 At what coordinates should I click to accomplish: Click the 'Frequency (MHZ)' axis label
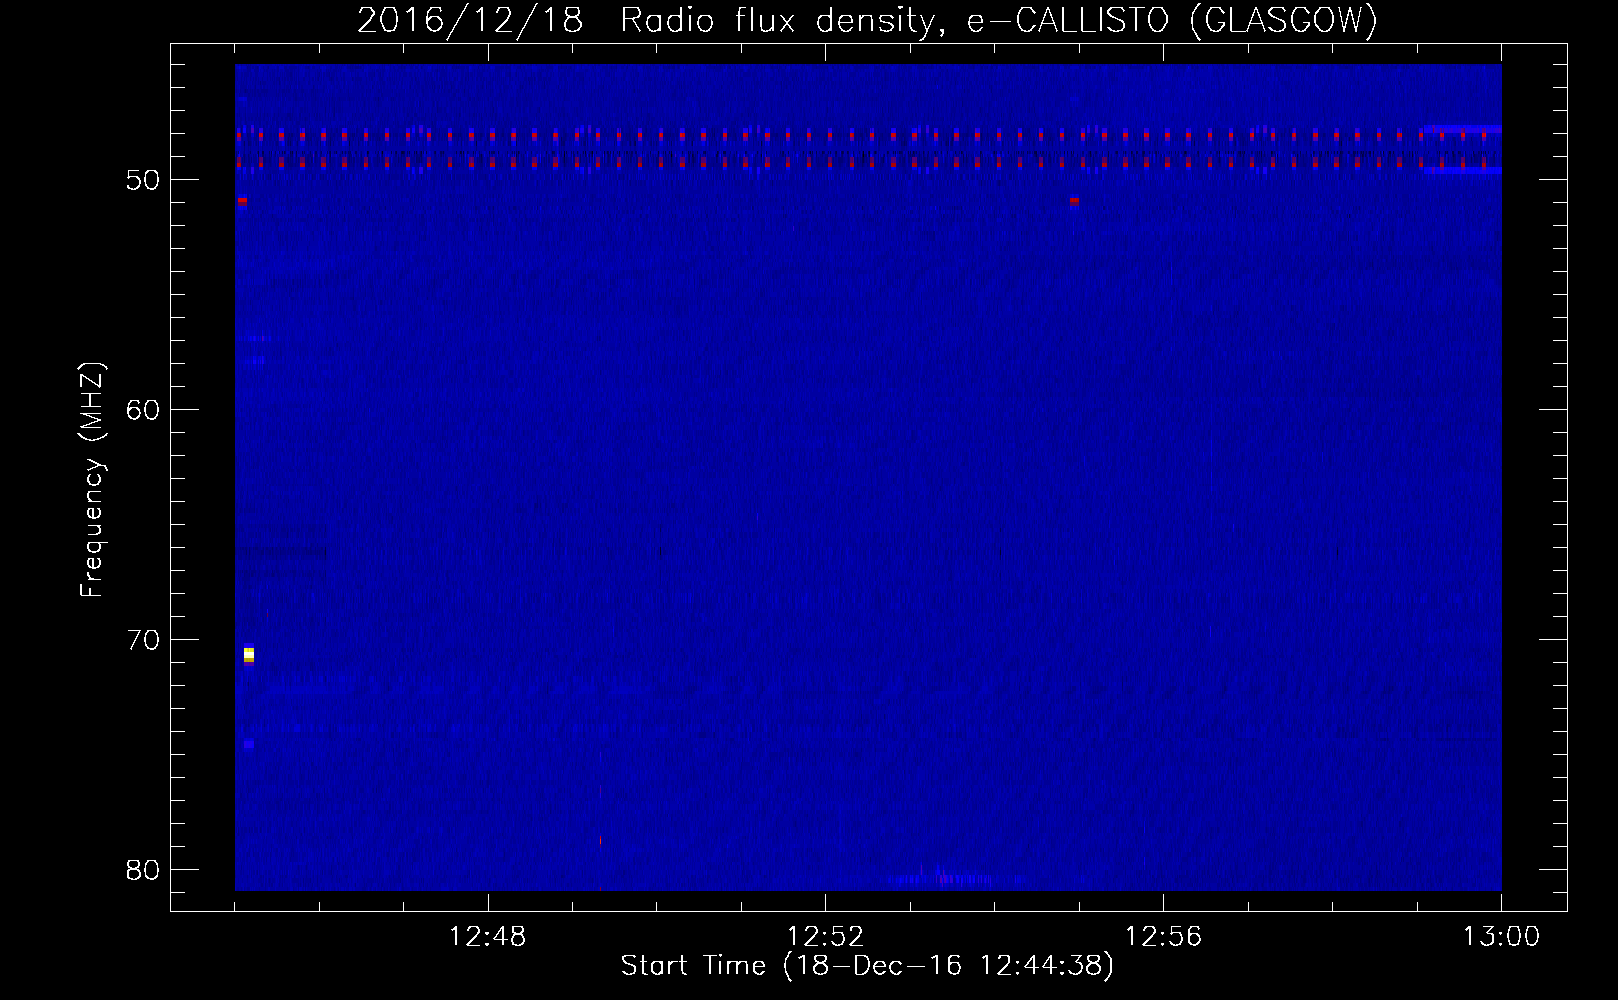92,479
